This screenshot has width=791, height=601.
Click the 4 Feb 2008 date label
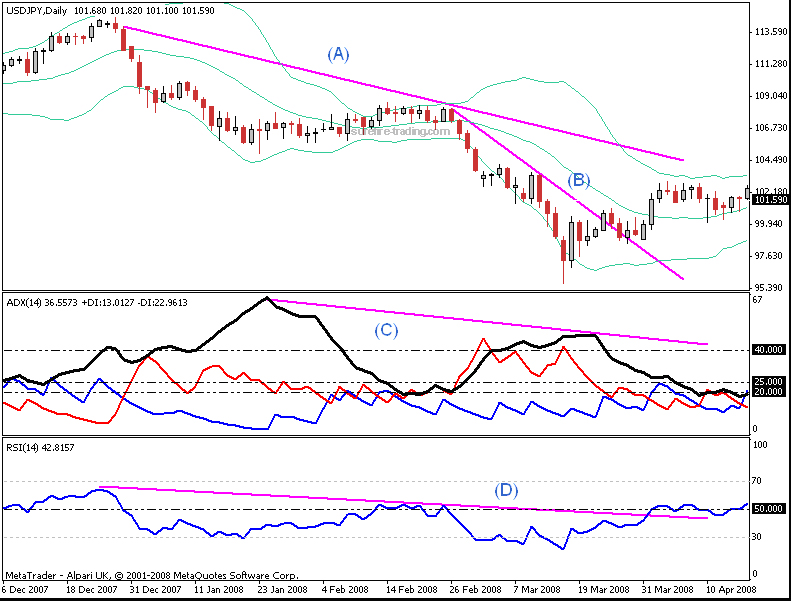(x=345, y=589)
